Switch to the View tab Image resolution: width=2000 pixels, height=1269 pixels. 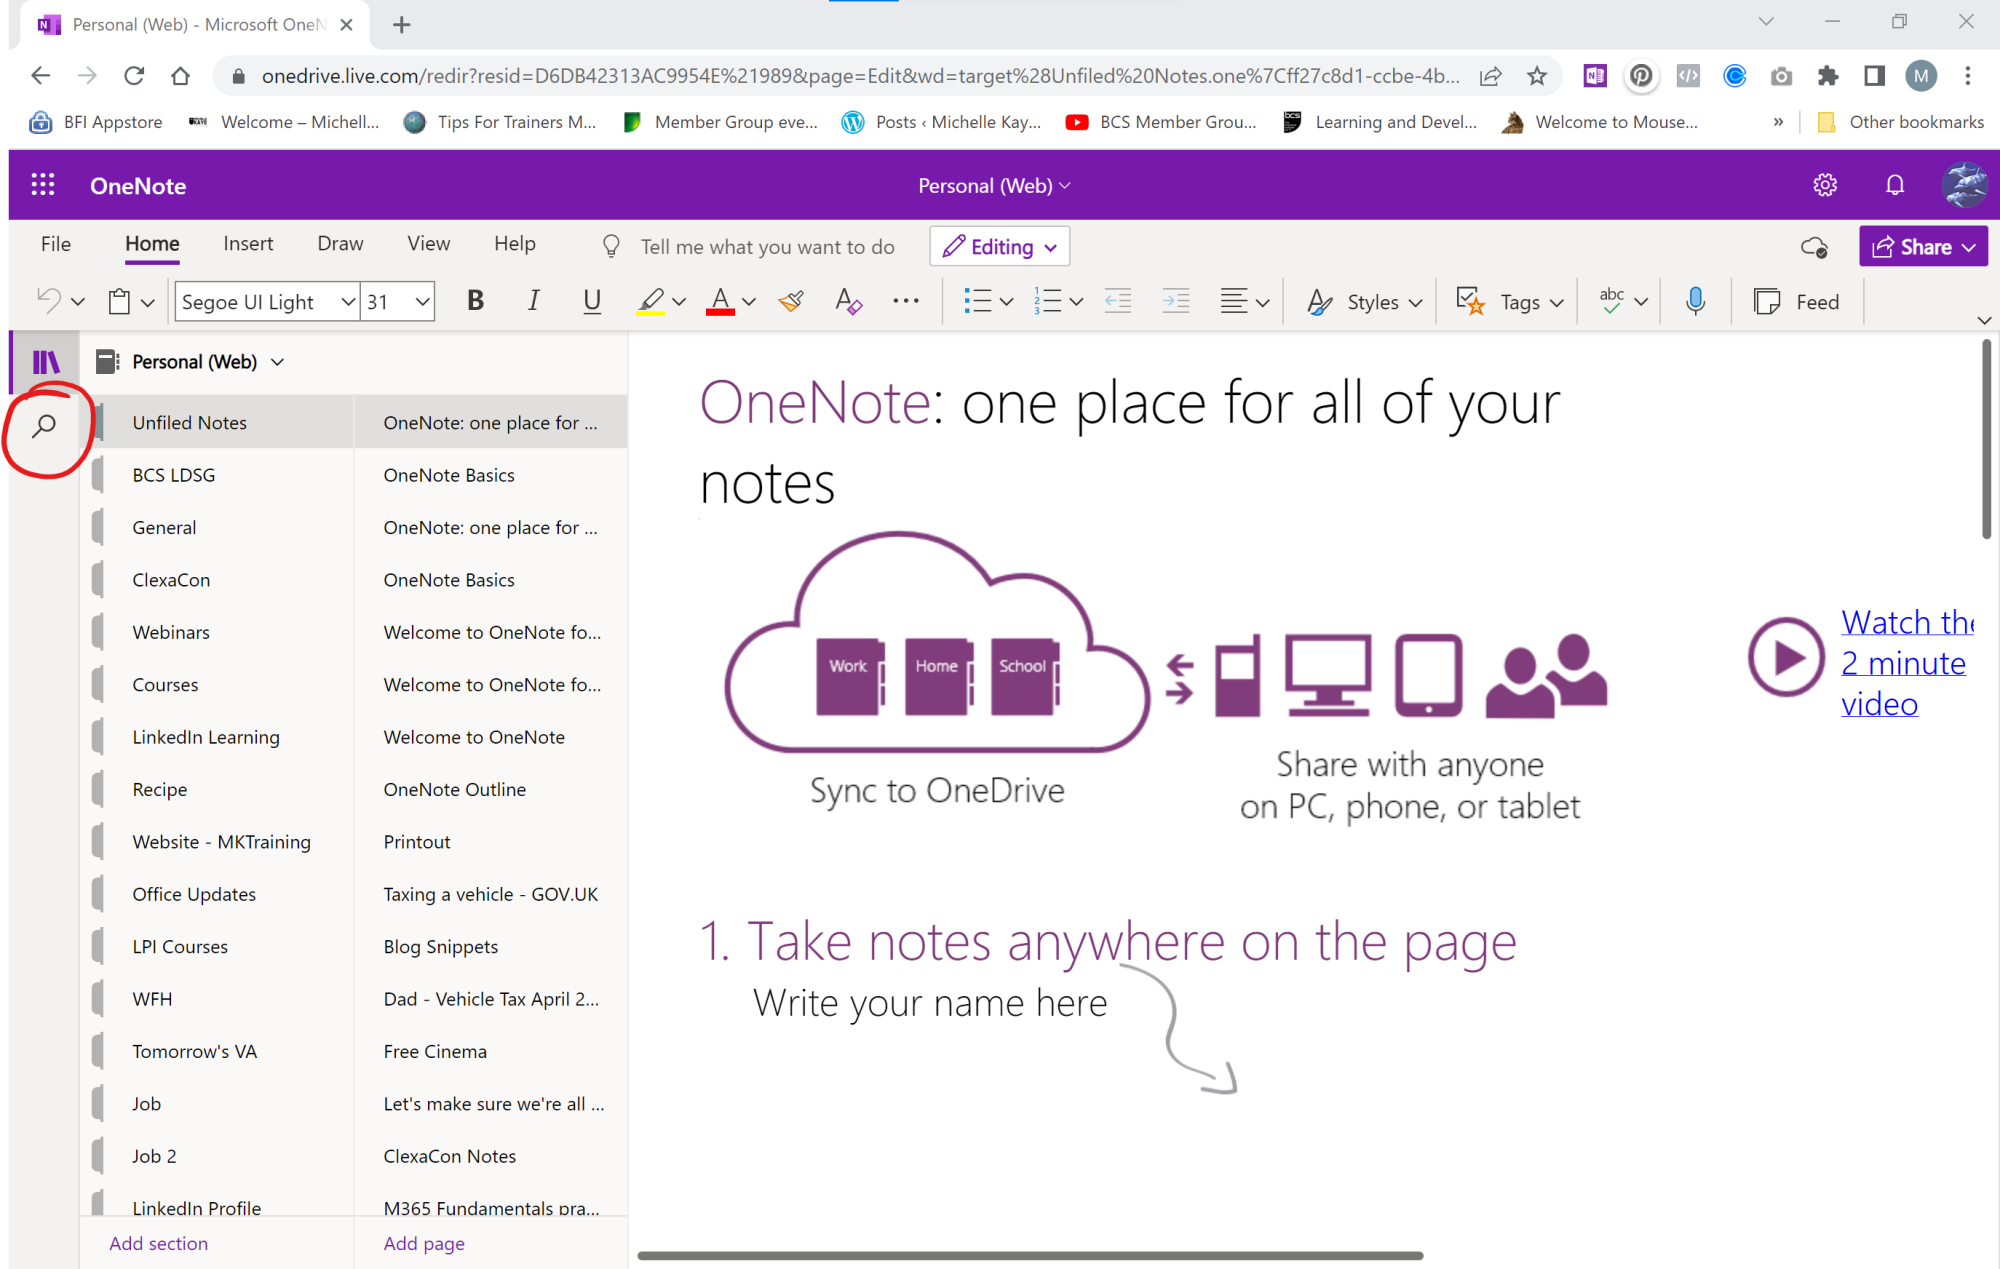click(429, 244)
